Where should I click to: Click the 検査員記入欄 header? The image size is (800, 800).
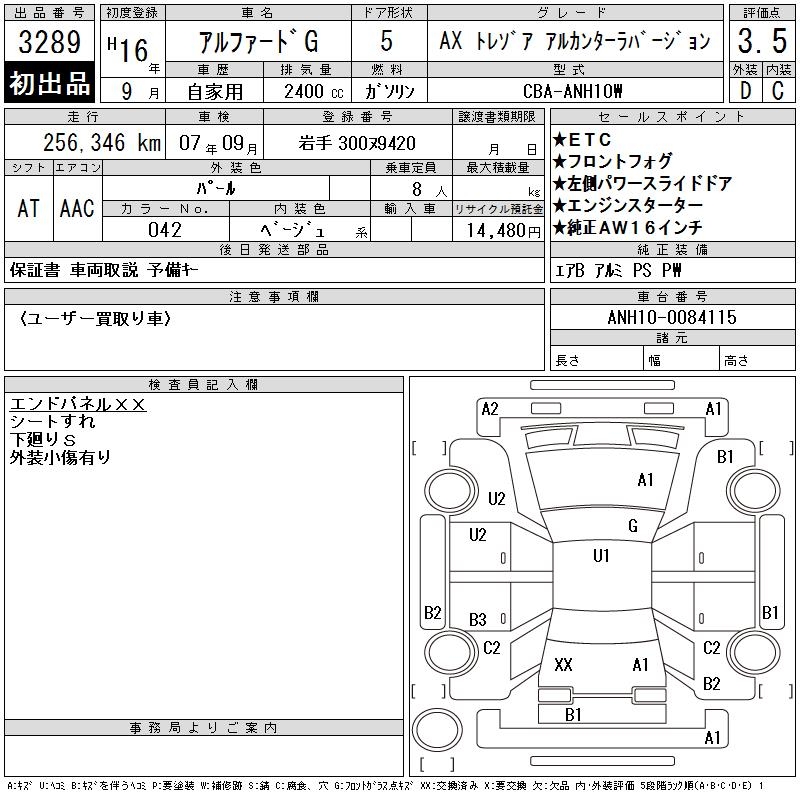click(204, 385)
